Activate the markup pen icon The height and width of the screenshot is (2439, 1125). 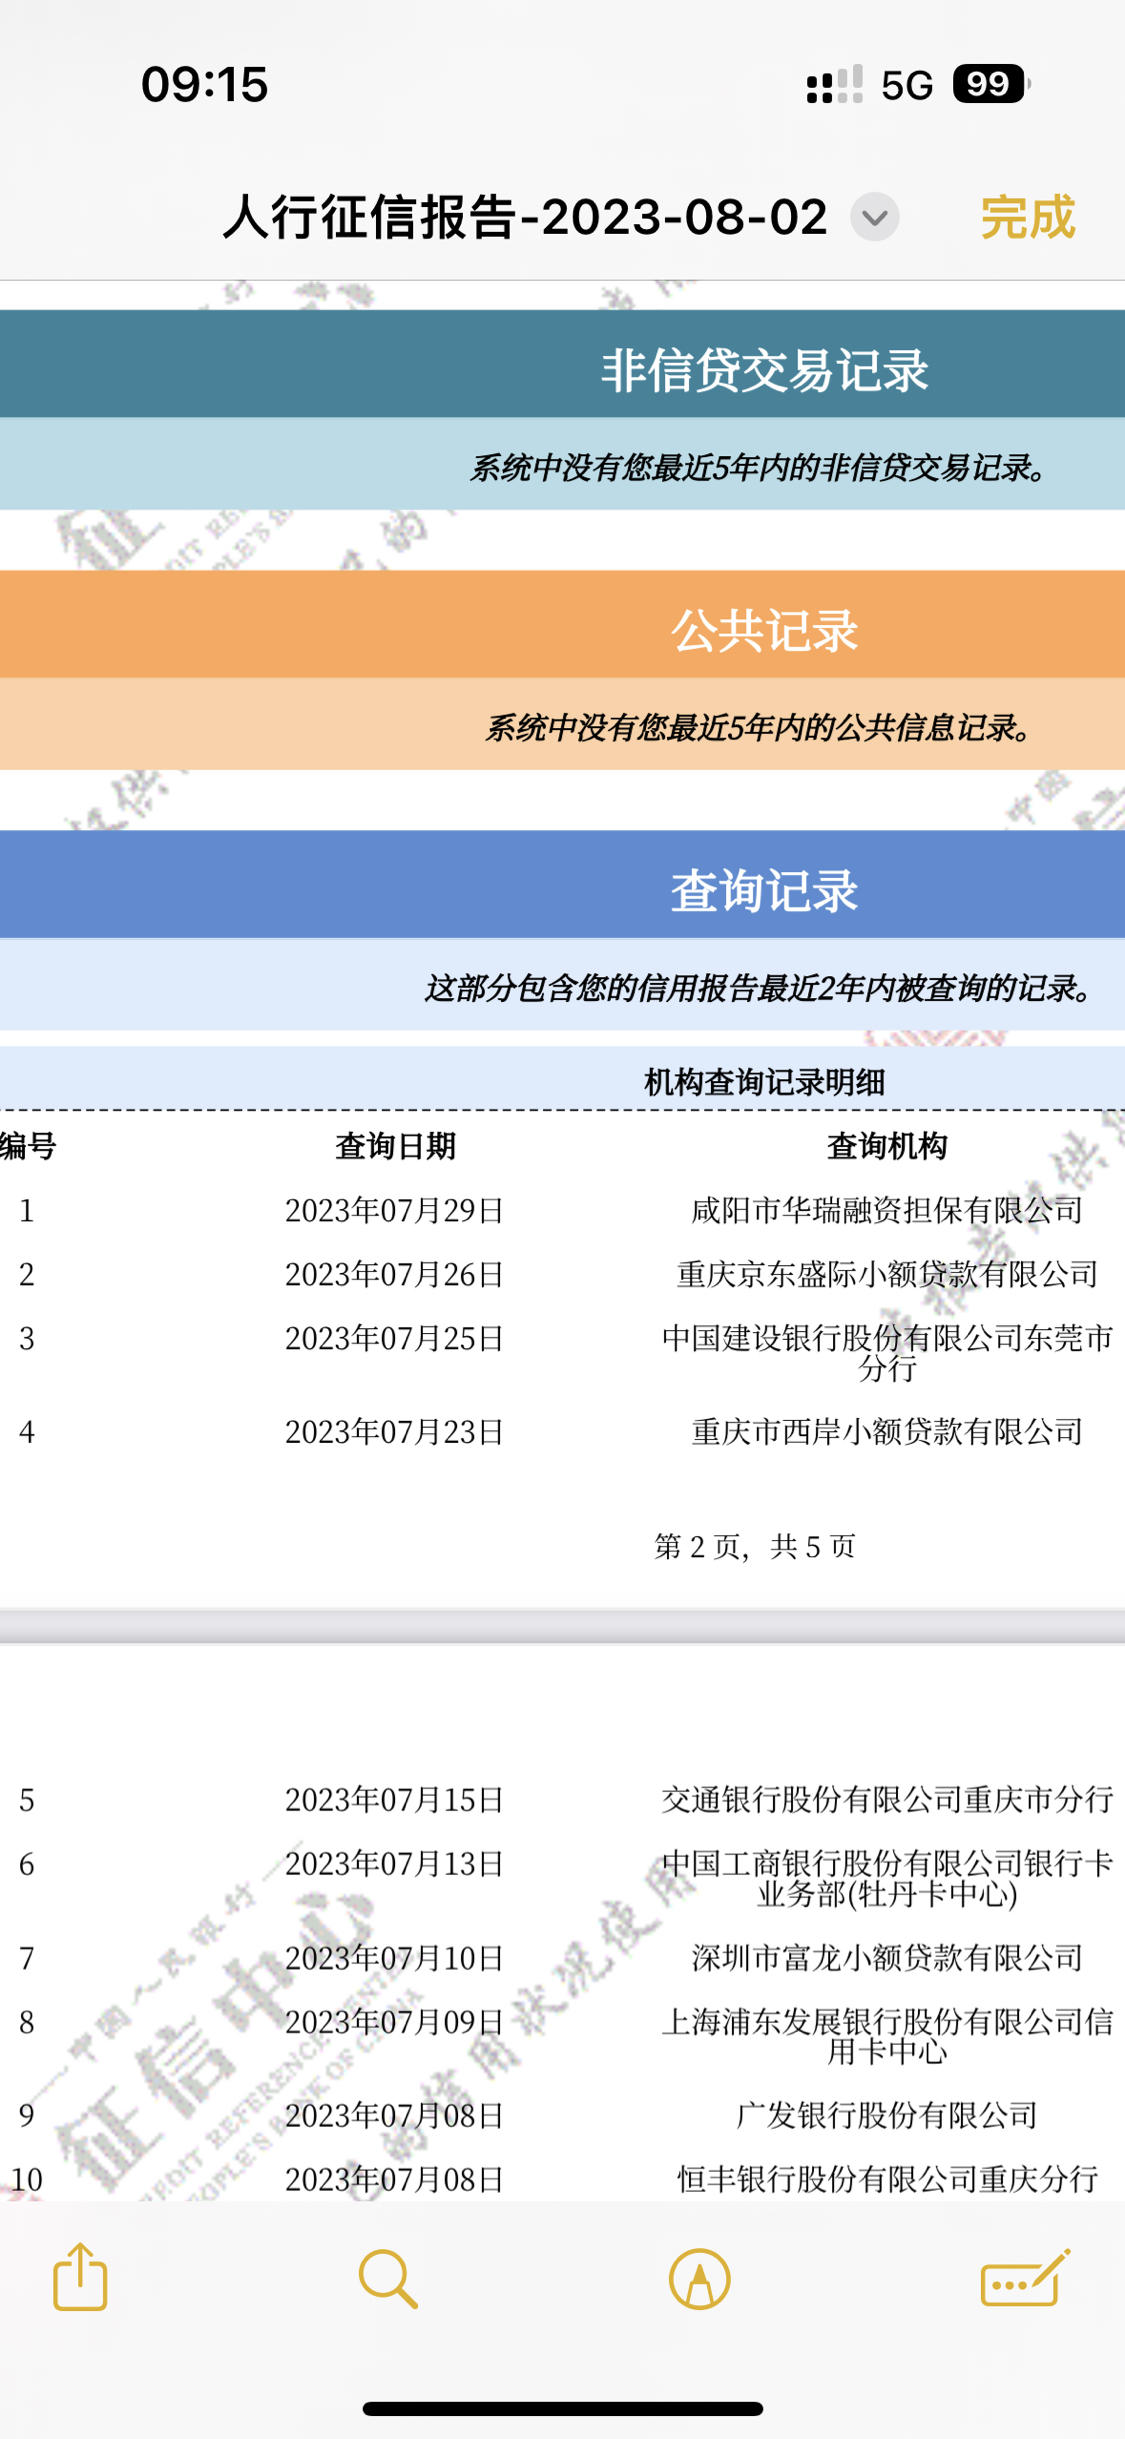pyautogui.click(x=699, y=2279)
